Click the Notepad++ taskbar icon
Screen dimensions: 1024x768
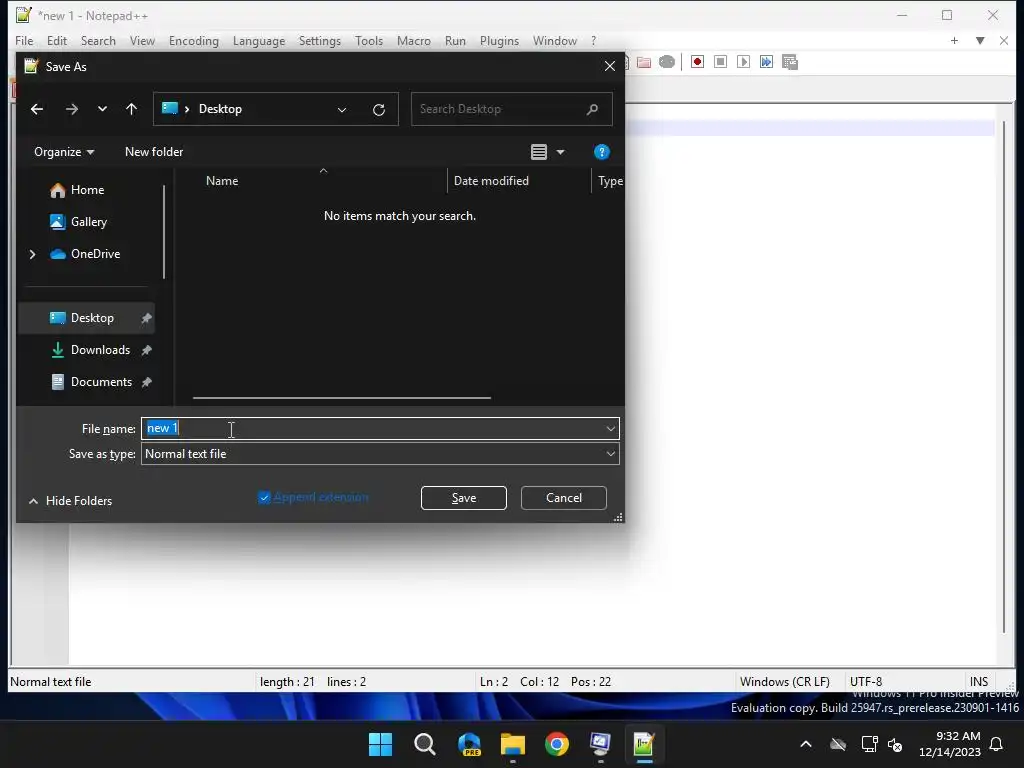pos(644,744)
